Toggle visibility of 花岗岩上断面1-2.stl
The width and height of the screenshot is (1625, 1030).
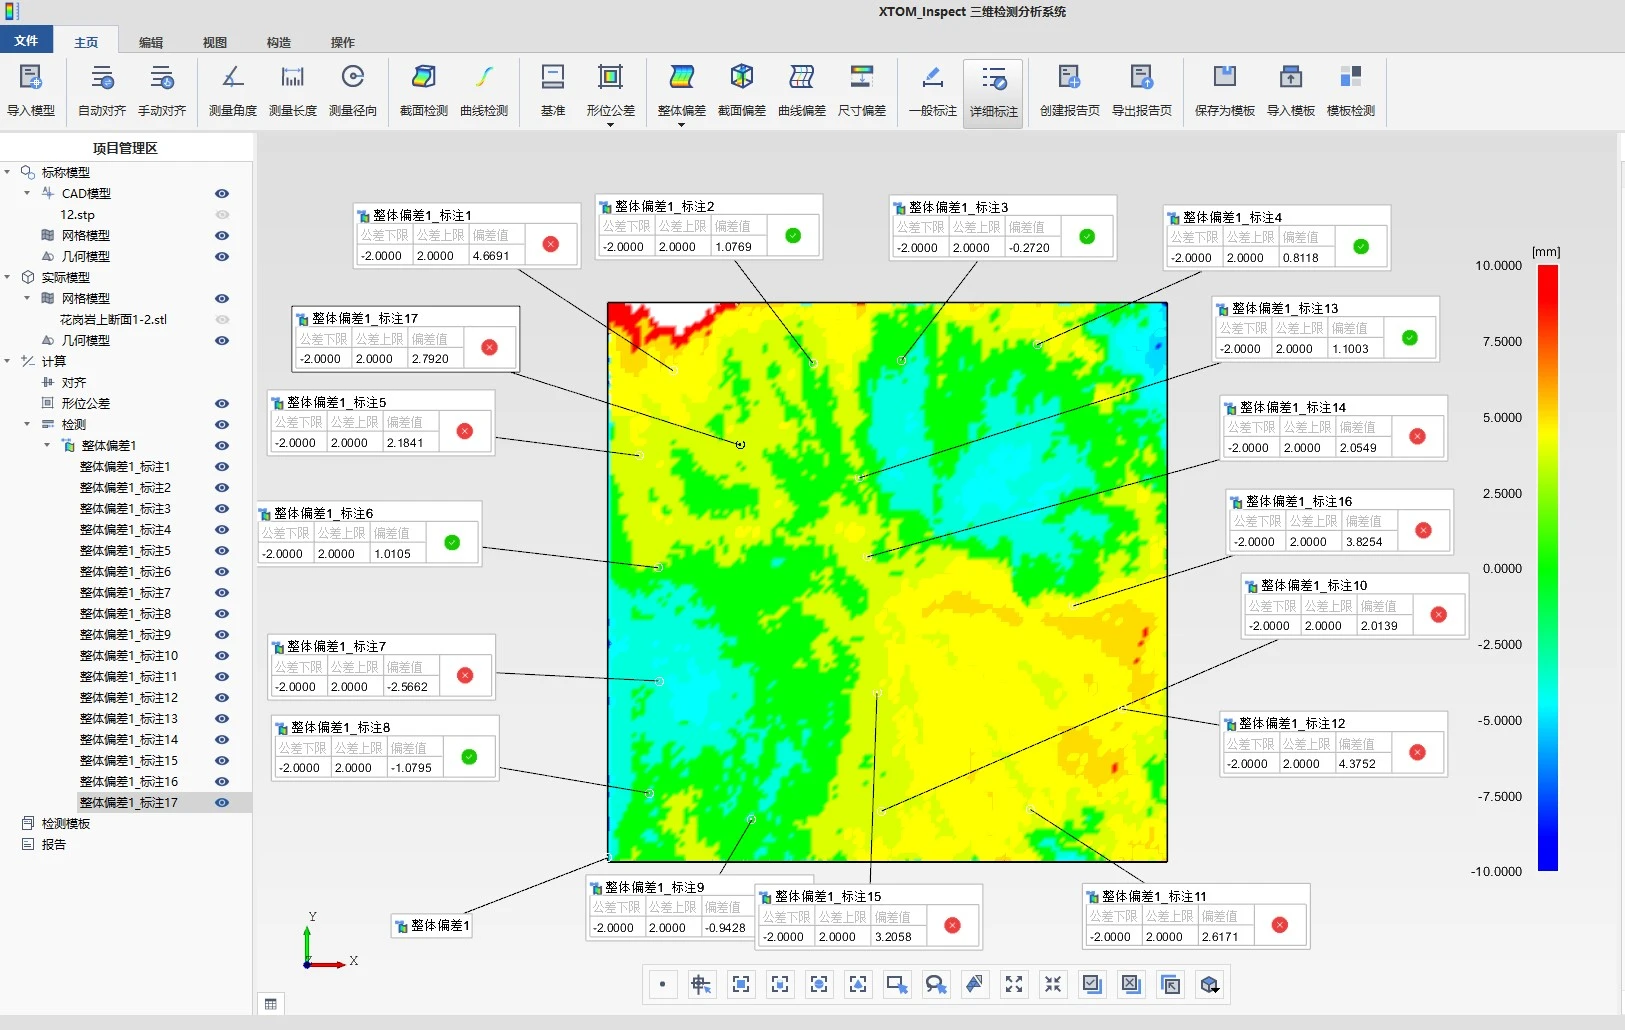click(222, 320)
